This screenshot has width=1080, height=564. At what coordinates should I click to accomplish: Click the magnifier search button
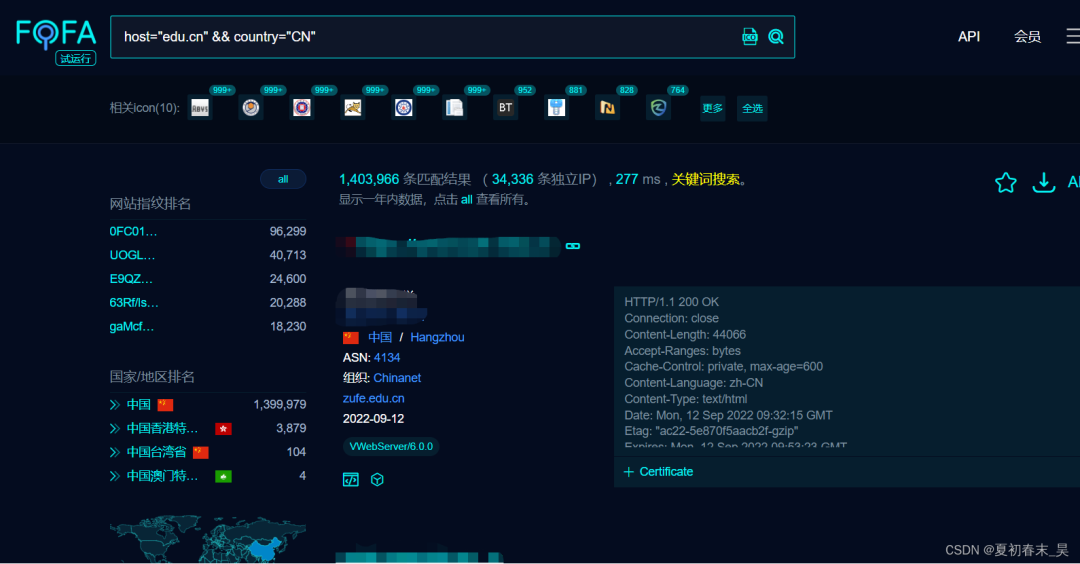coord(776,36)
